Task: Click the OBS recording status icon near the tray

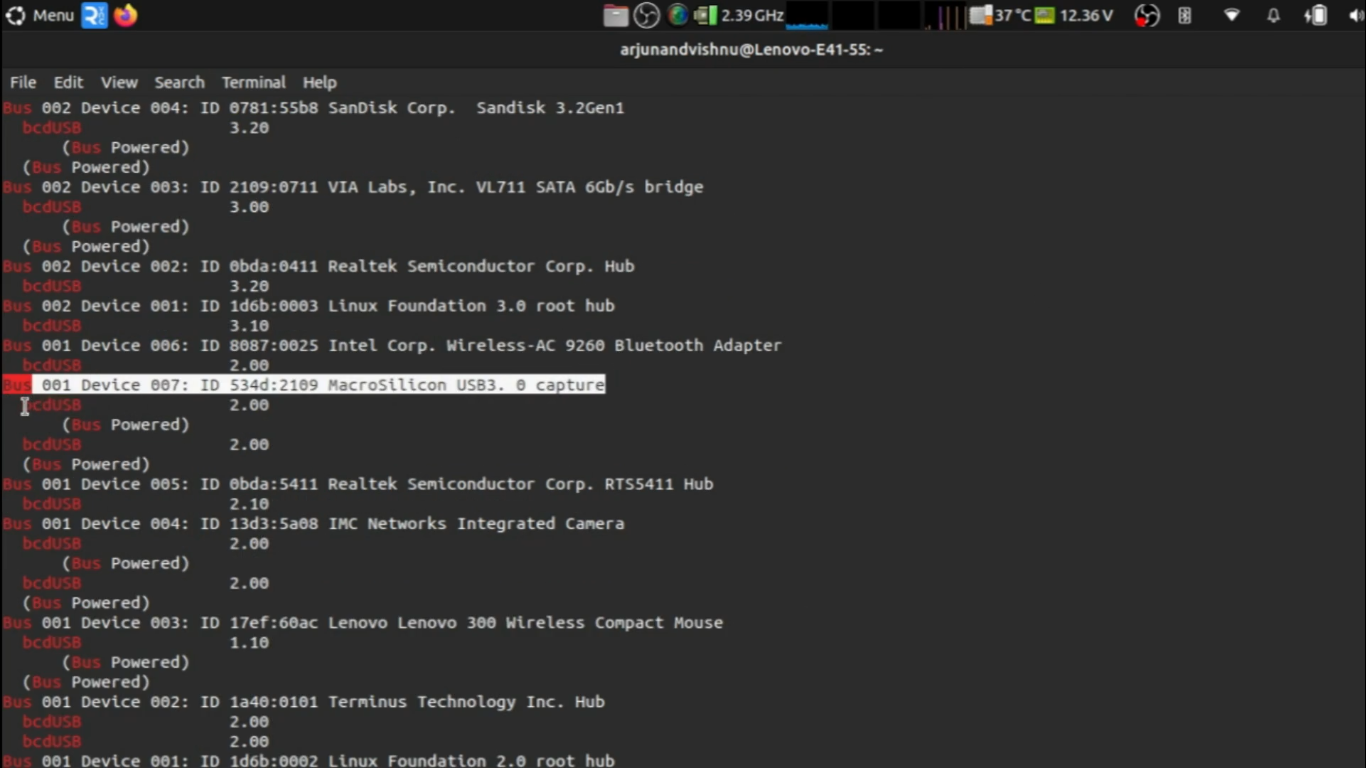Action: point(1146,15)
